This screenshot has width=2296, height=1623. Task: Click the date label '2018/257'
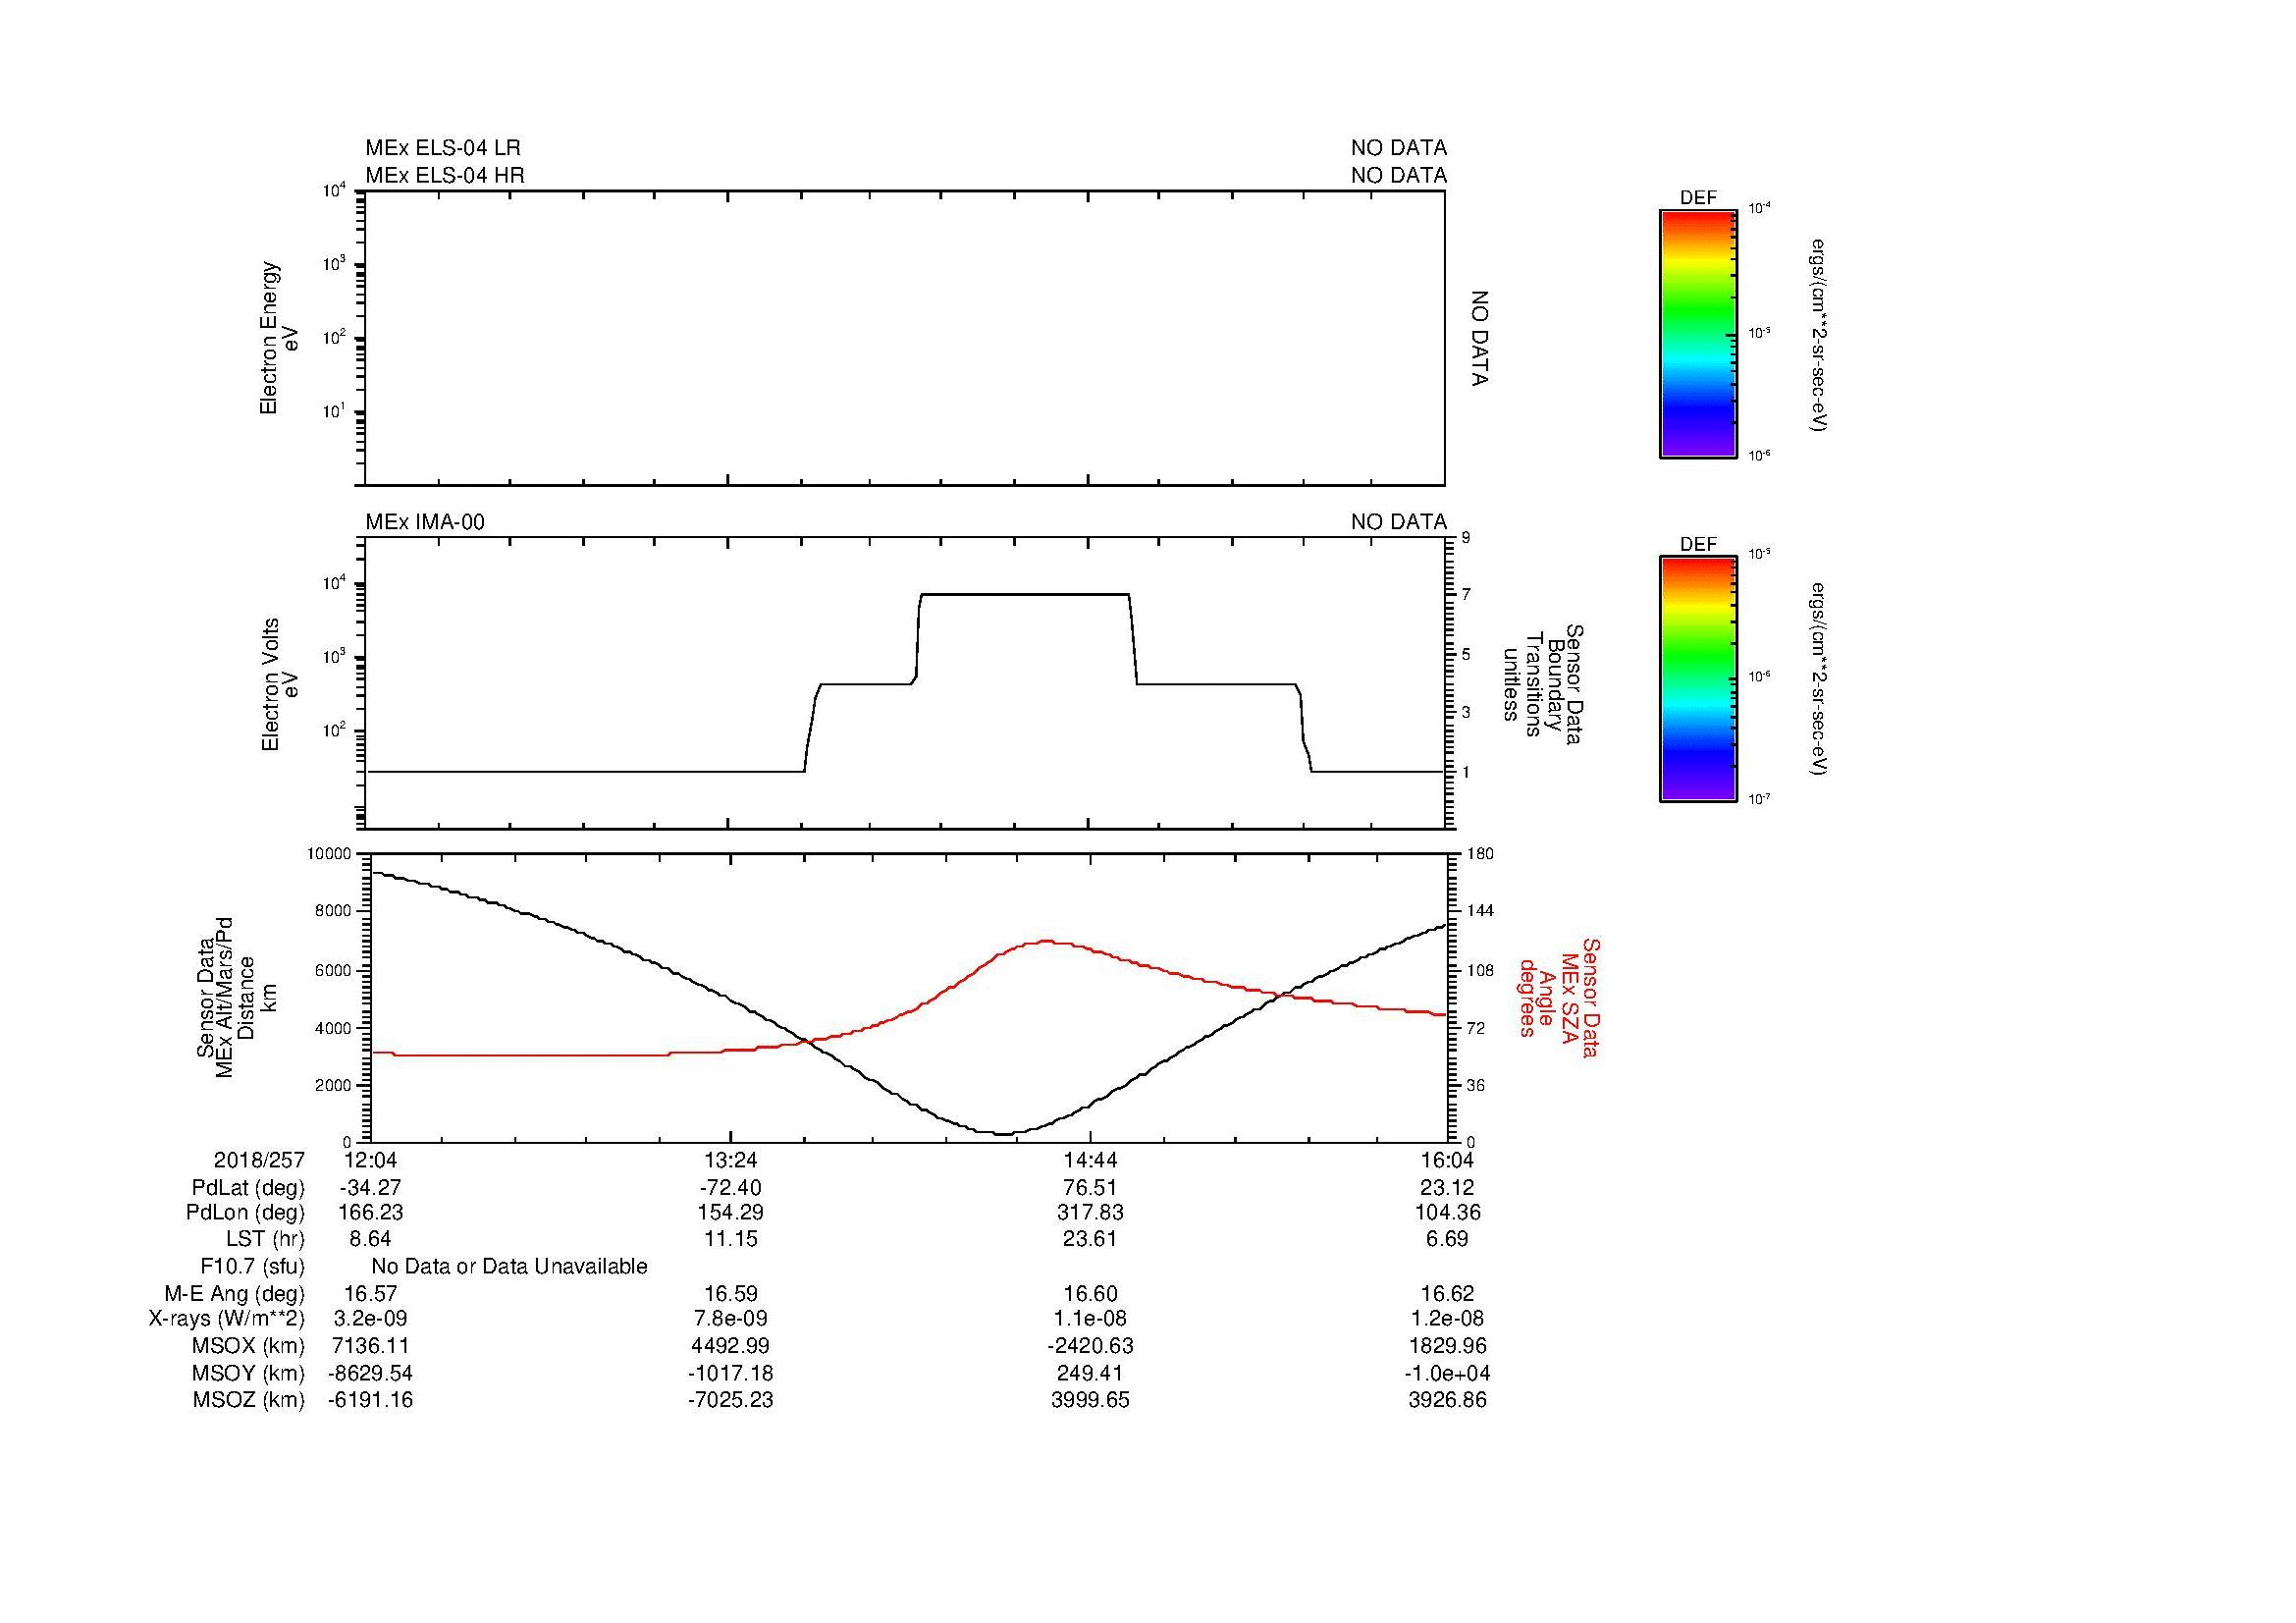pyautogui.click(x=259, y=1160)
